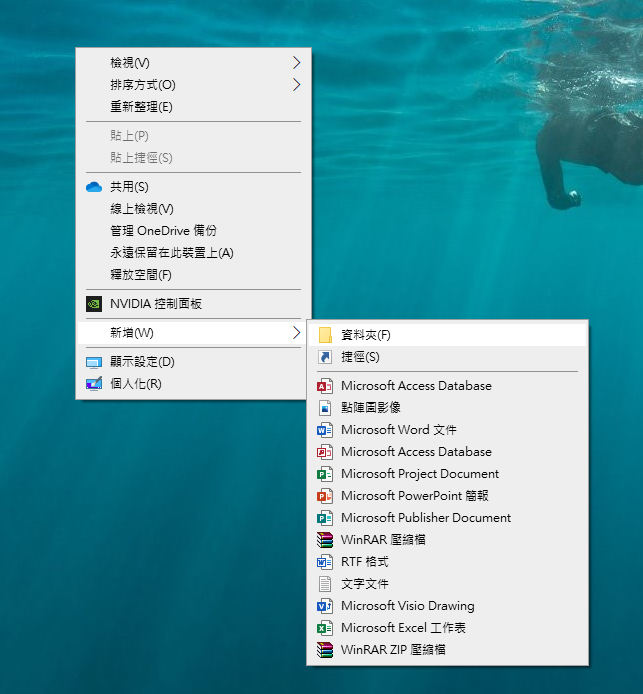Expand the 檢視(V) submenu arrow
This screenshot has height=694, width=643.
[x=296, y=63]
